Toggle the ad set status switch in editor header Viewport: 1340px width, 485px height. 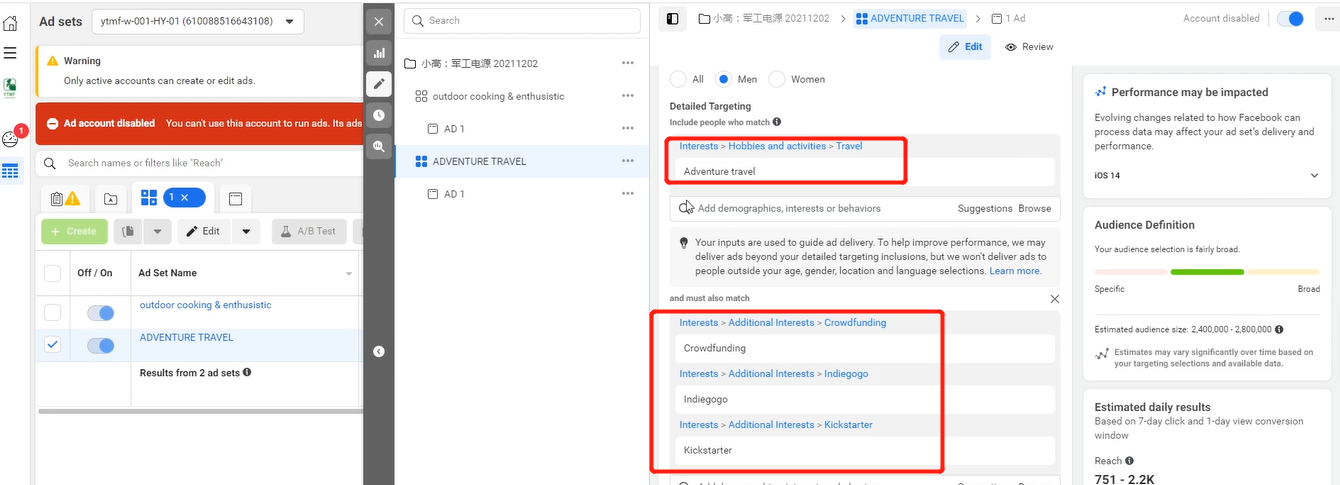1291,18
